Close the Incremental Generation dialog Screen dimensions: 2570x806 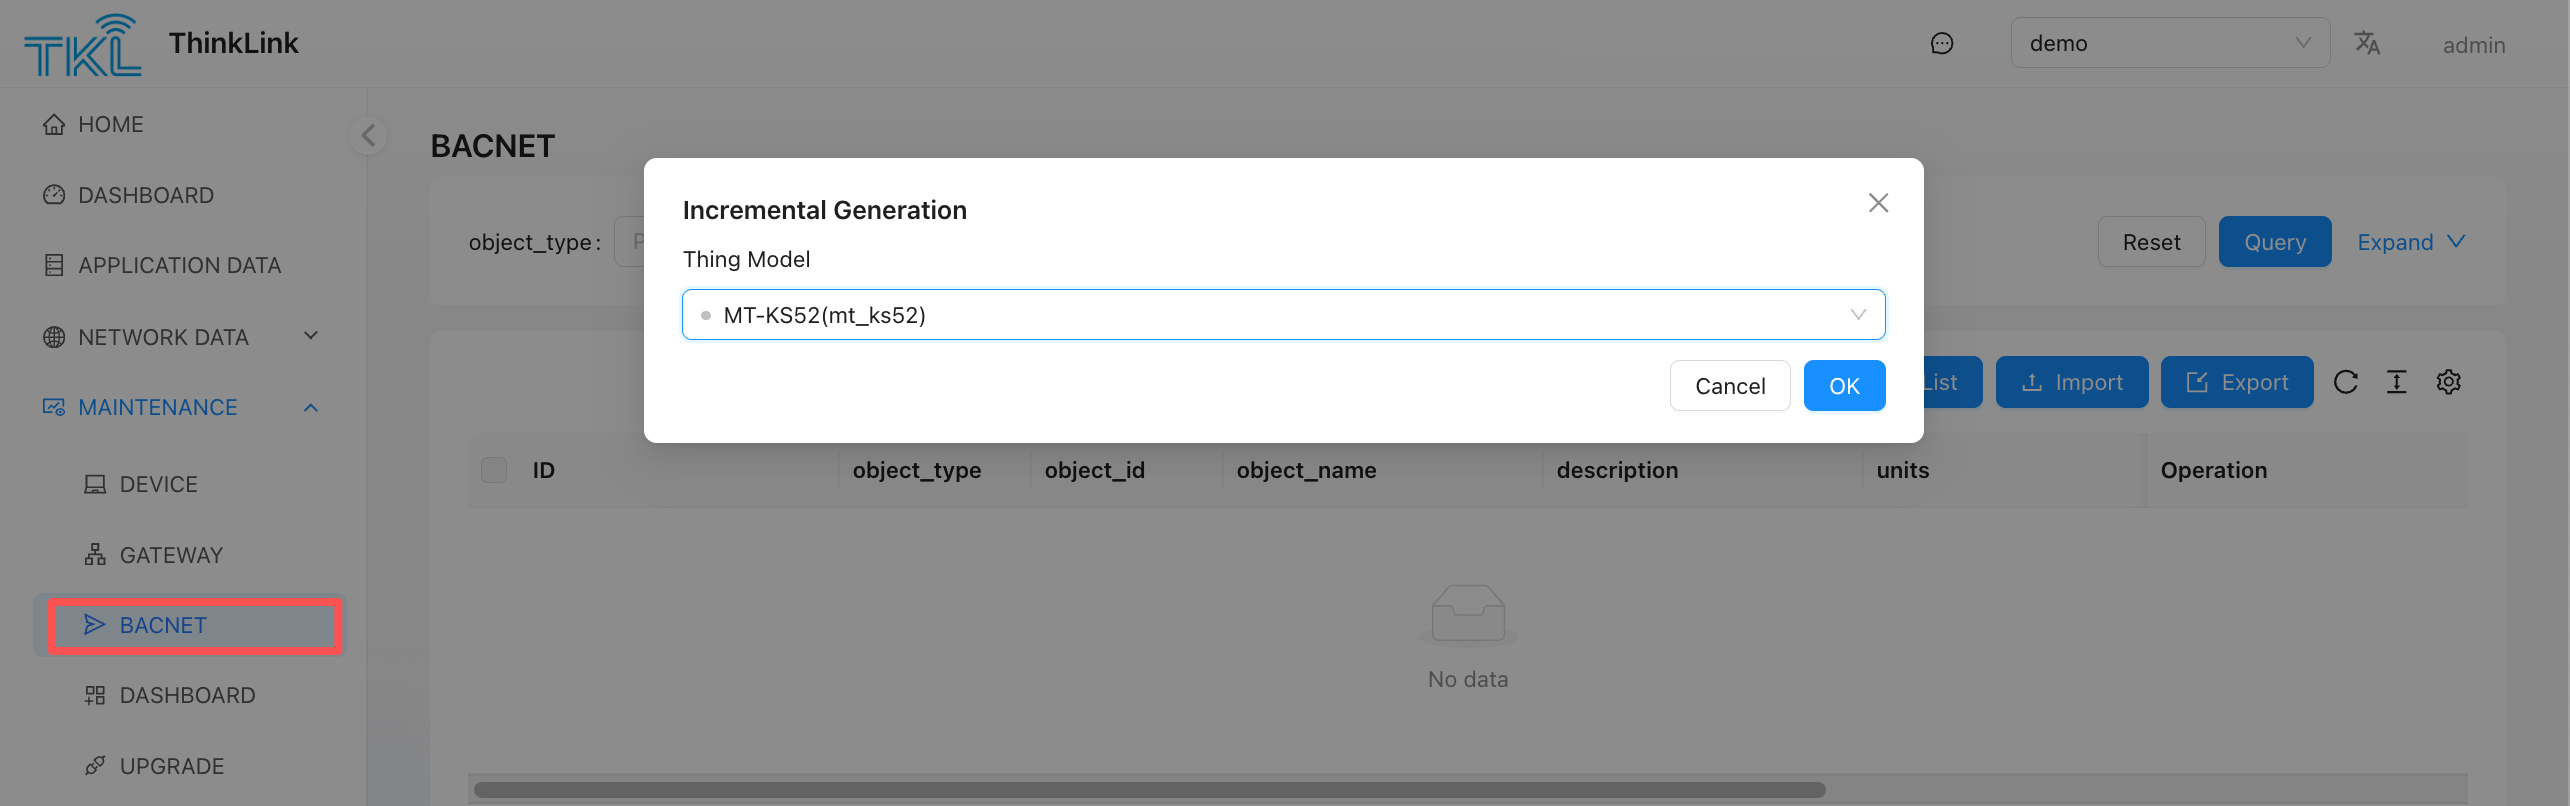1878,203
